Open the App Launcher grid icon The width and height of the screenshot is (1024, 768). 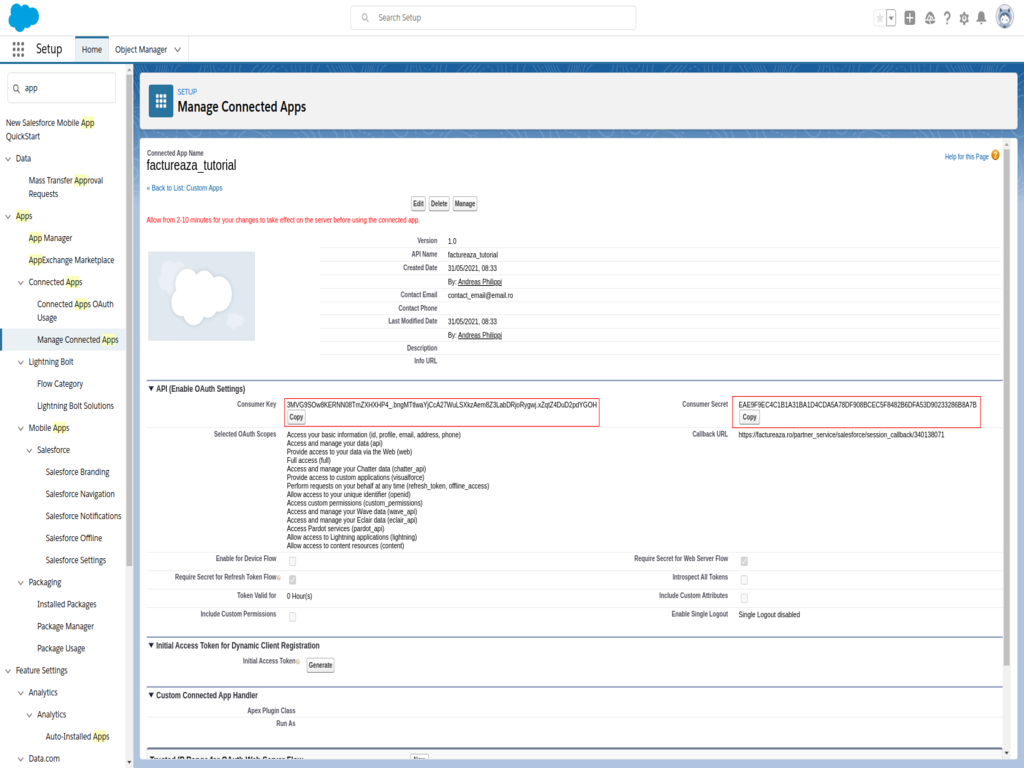coord(18,48)
